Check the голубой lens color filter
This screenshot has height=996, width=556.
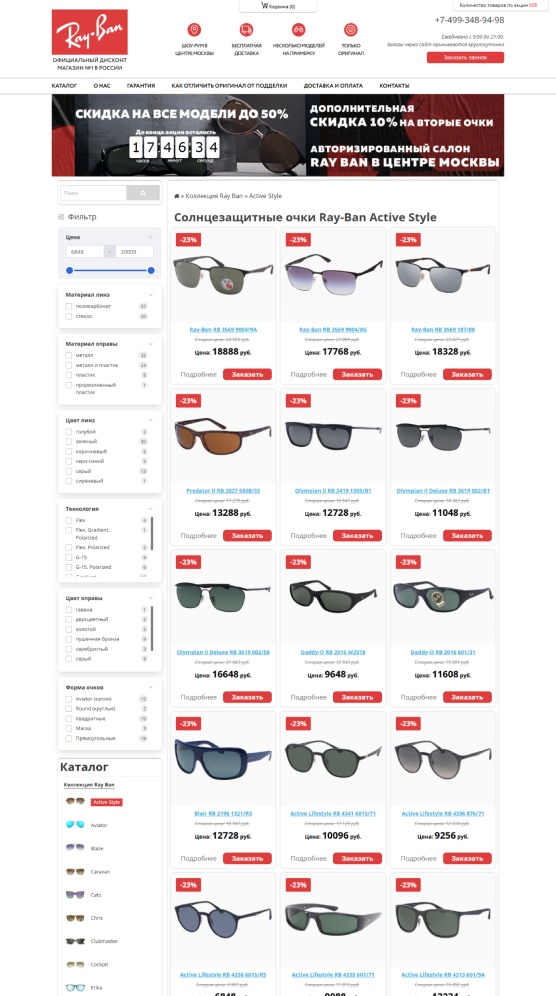(x=68, y=431)
